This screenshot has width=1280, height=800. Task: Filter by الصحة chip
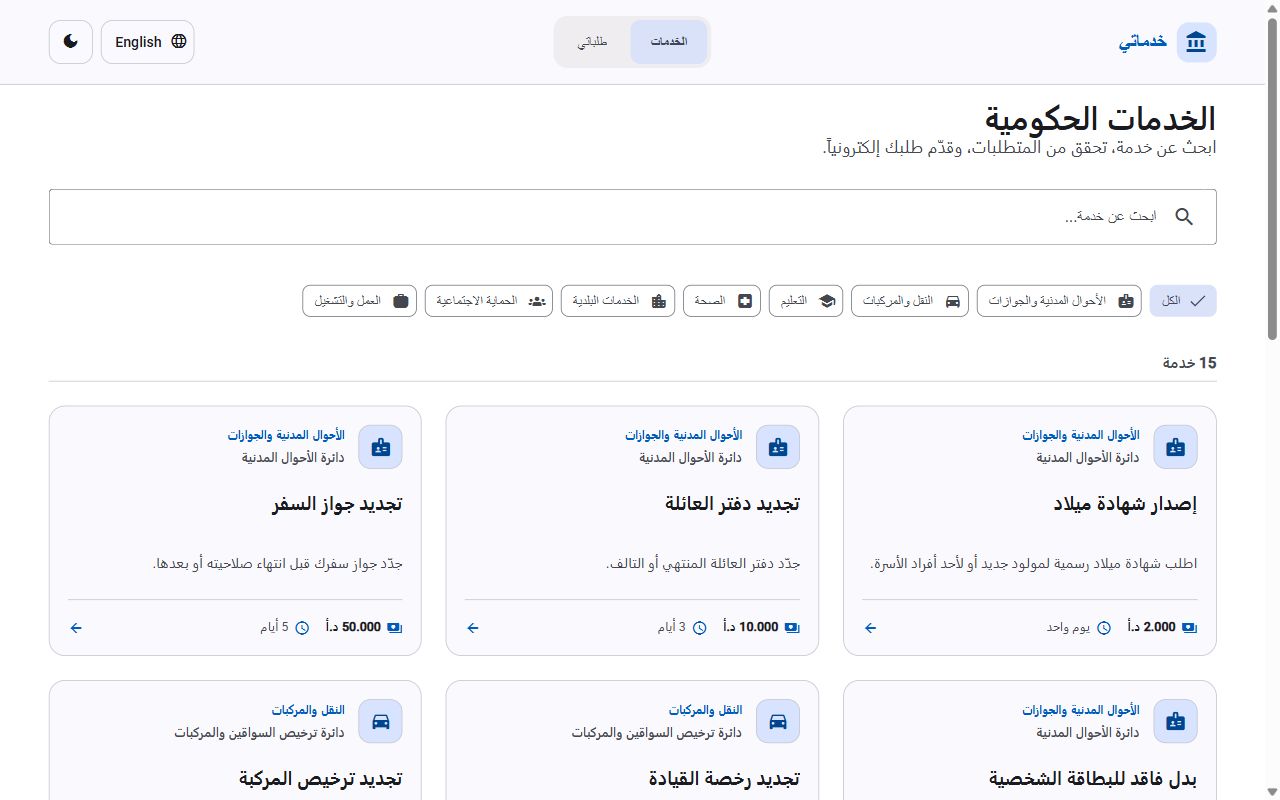click(x=722, y=301)
